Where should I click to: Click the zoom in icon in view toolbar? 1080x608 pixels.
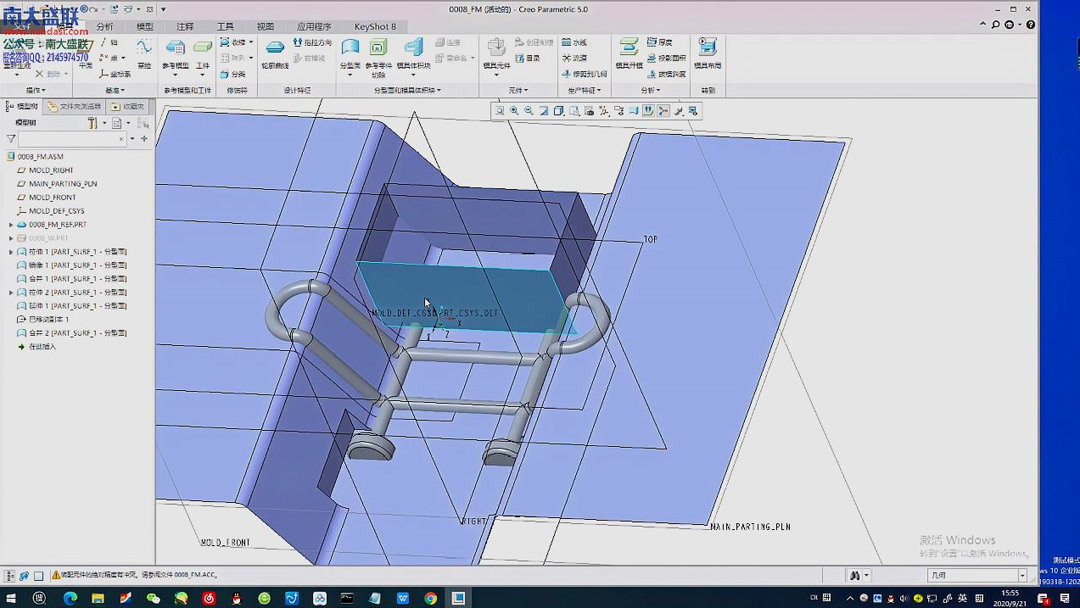click(514, 111)
